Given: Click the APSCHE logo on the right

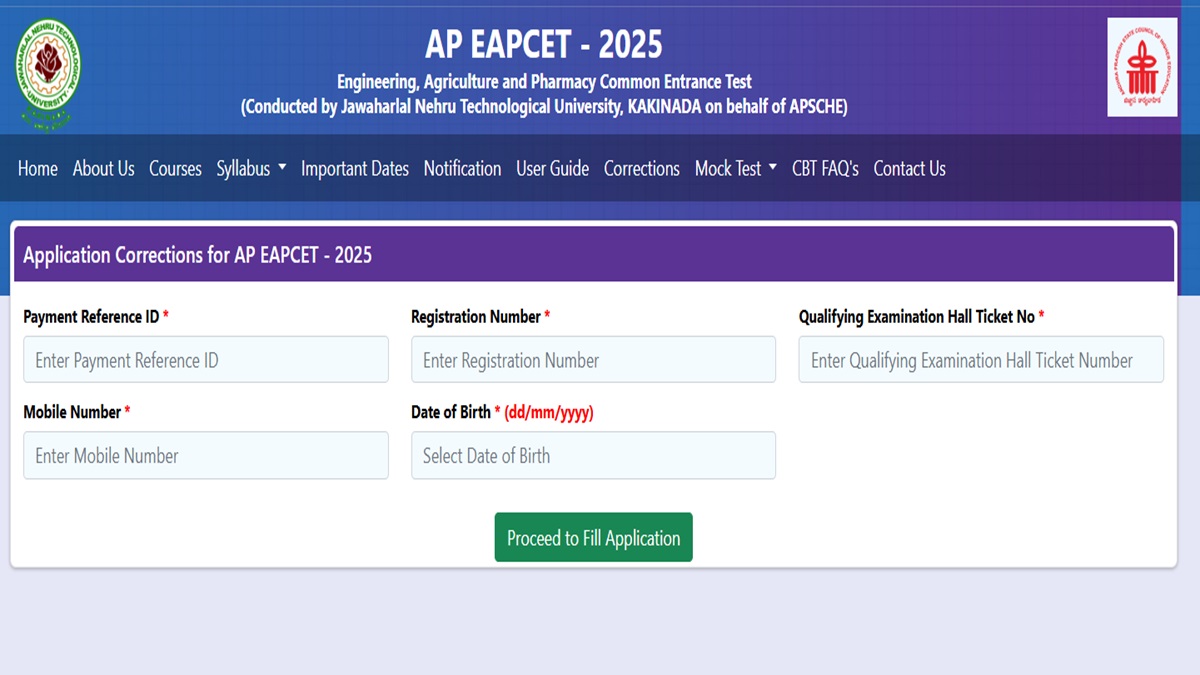Looking at the screenshot, I should coord(1141,66).
